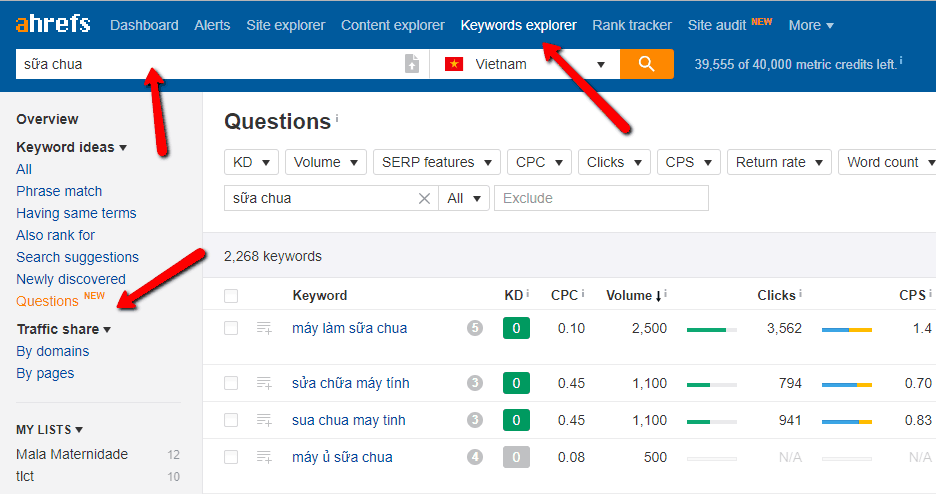Image resolution: width=936 pixels, height=494 pixels.
Task: Expand the KD filter dropdown
Action: click(x=251, y=162)
